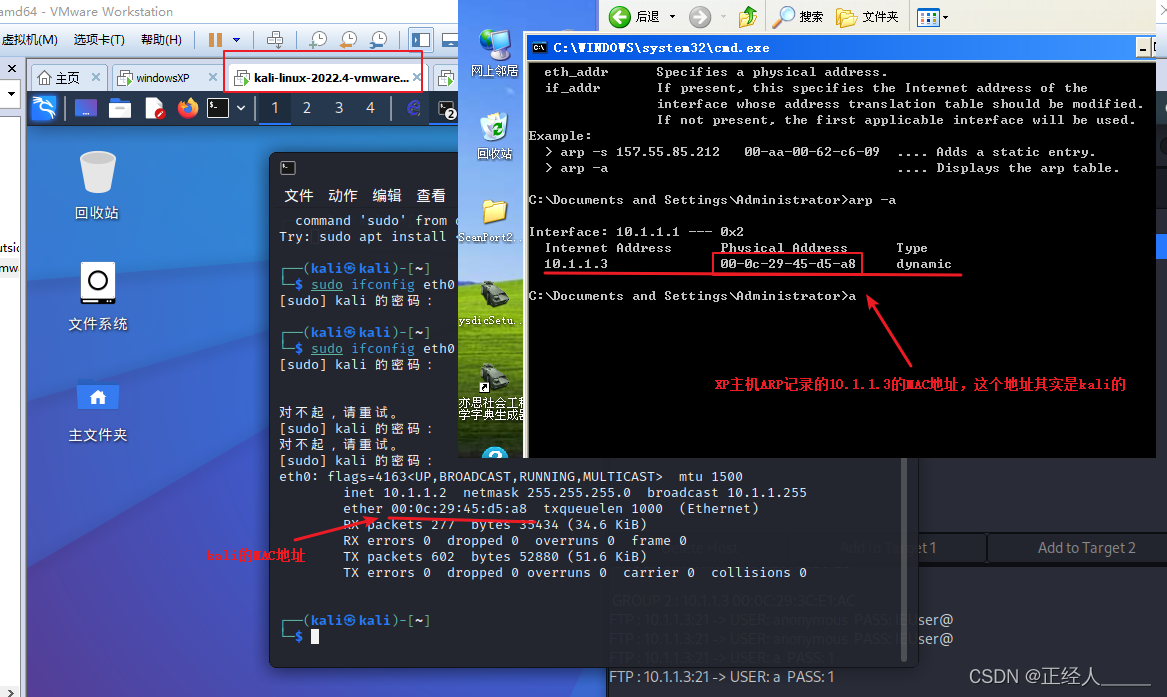This screenshot has height=697, width=1167.
Task: Click the Kali terminal command prompt cursor
Action: 315,637
